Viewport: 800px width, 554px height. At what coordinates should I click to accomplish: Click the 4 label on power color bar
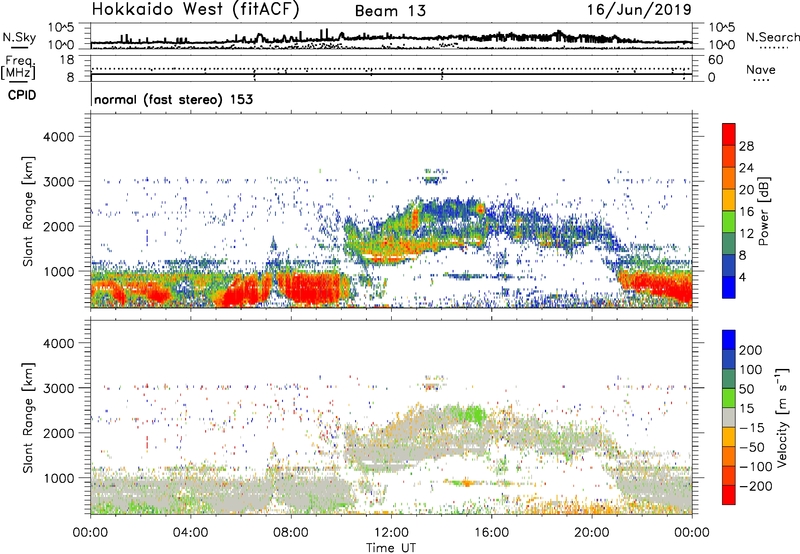743,278
